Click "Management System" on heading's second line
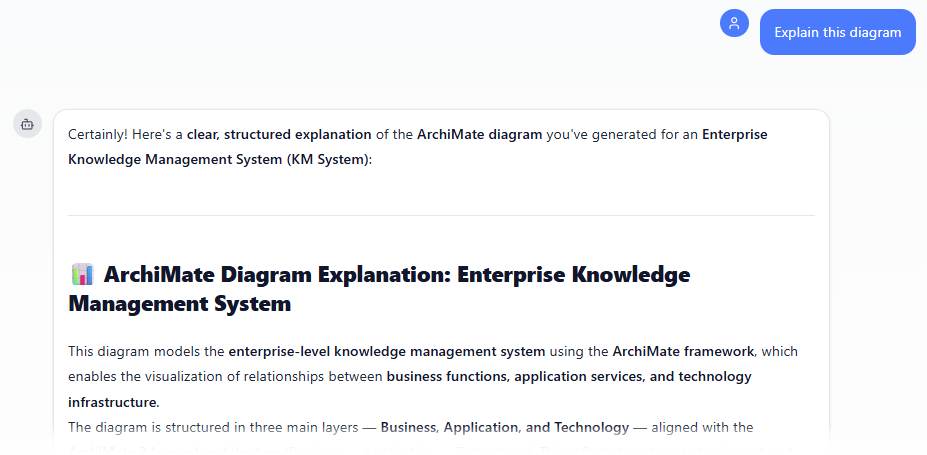 [x=179, y=303]
